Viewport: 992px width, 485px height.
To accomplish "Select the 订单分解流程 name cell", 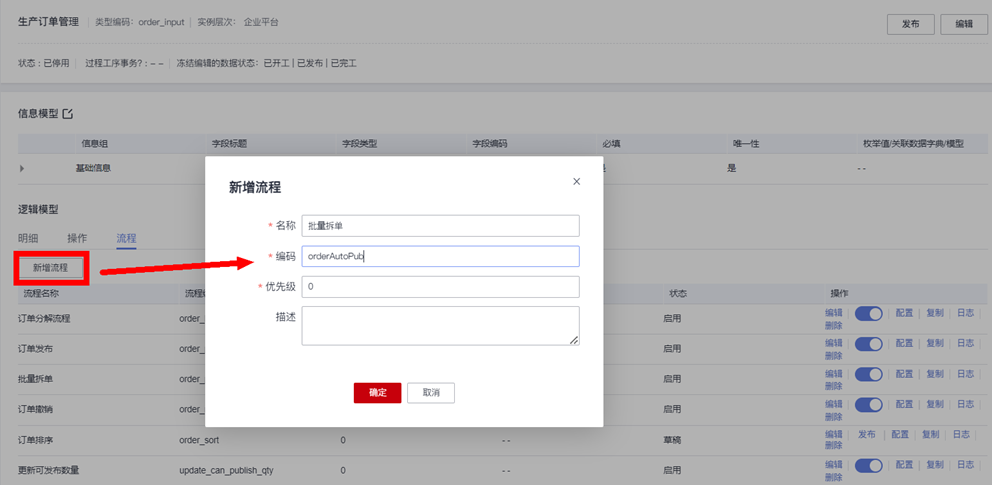I will pos(44,318).
